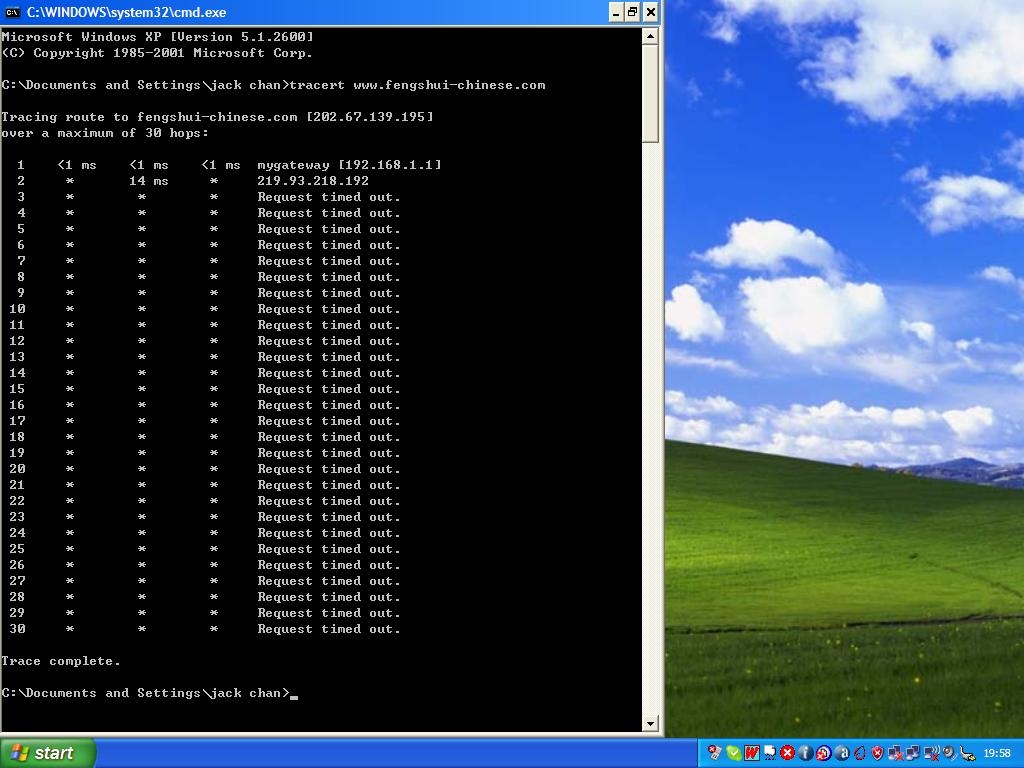
Task: Close the cmd.exe window
Action: pyautogui.click(x=650, y=12)
